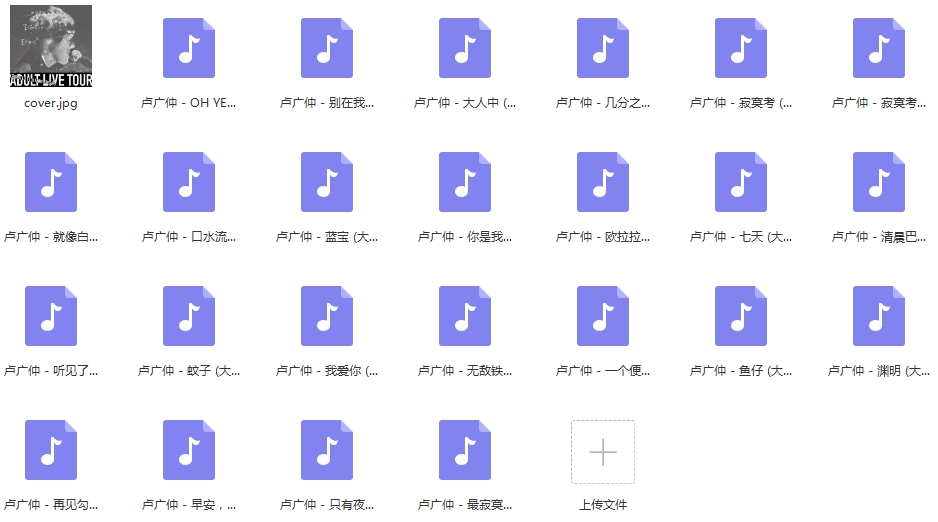Select the music file 卢广仲 - 蚊子 (大...
938x522 pixels.
(189, 316)
